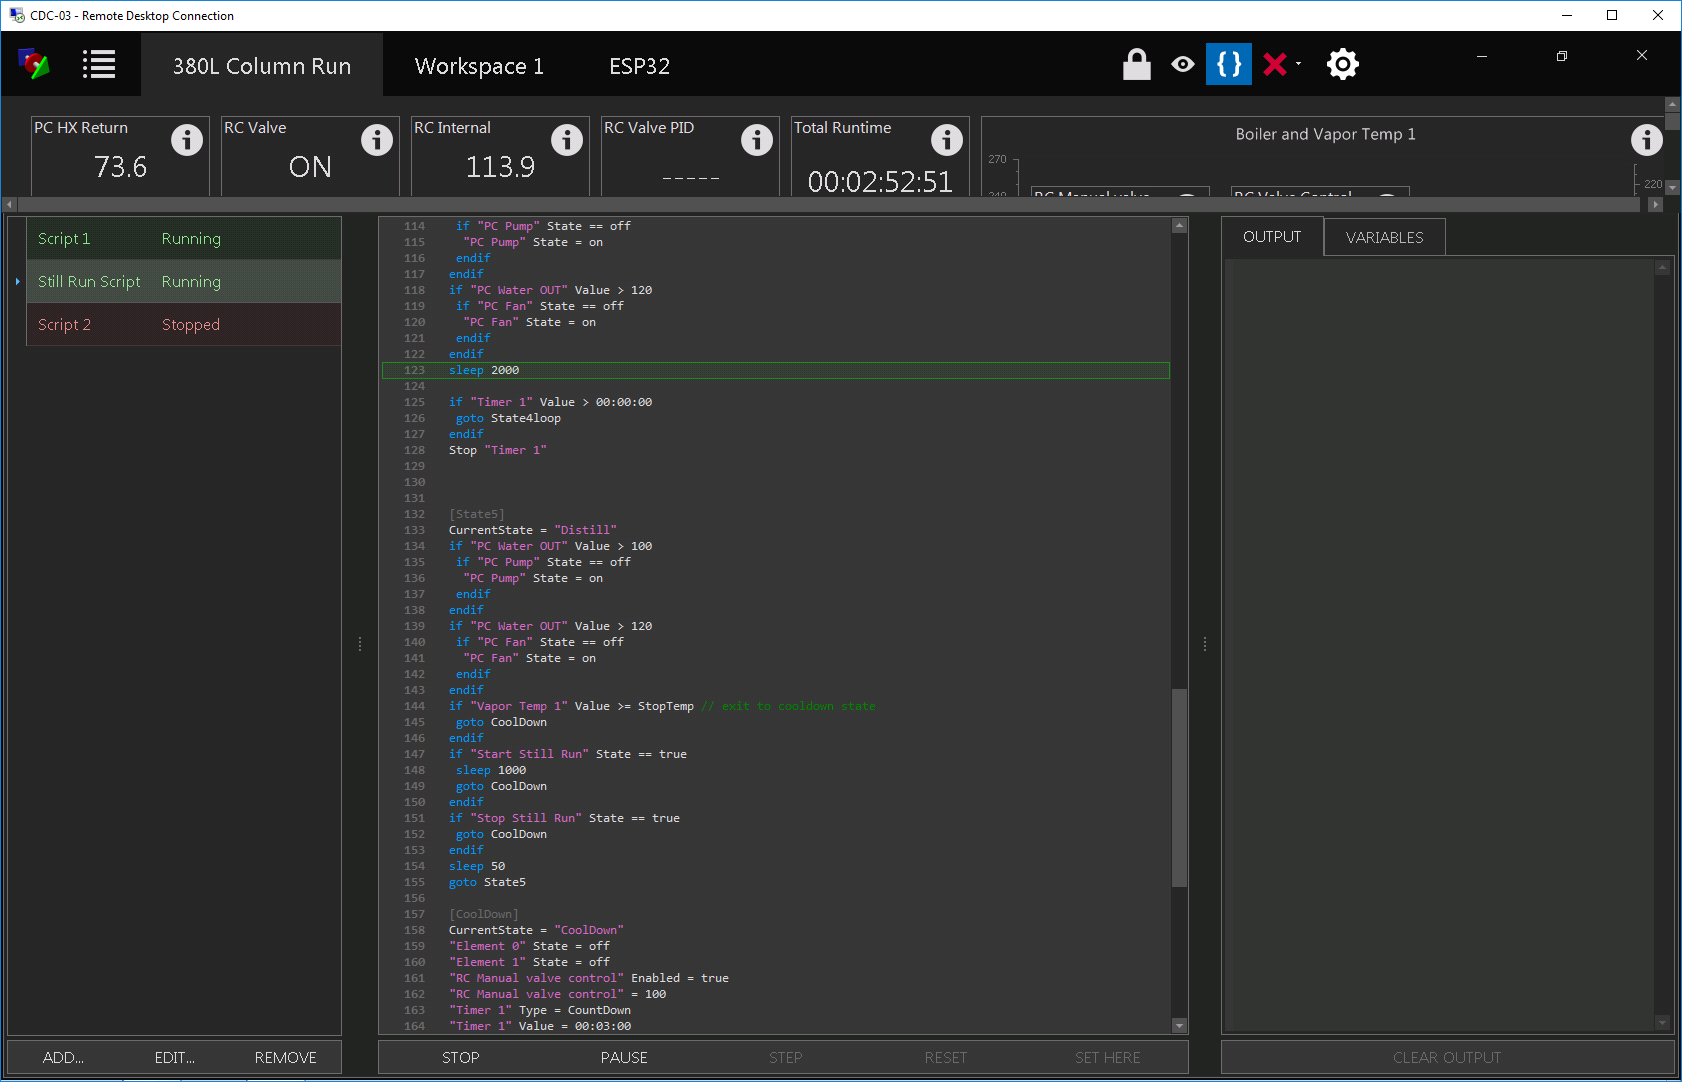The height and width of the screenshot is (1082, 1682).
Task: Select the VARIABLES tab
Action: click(x=1384, y=238)
